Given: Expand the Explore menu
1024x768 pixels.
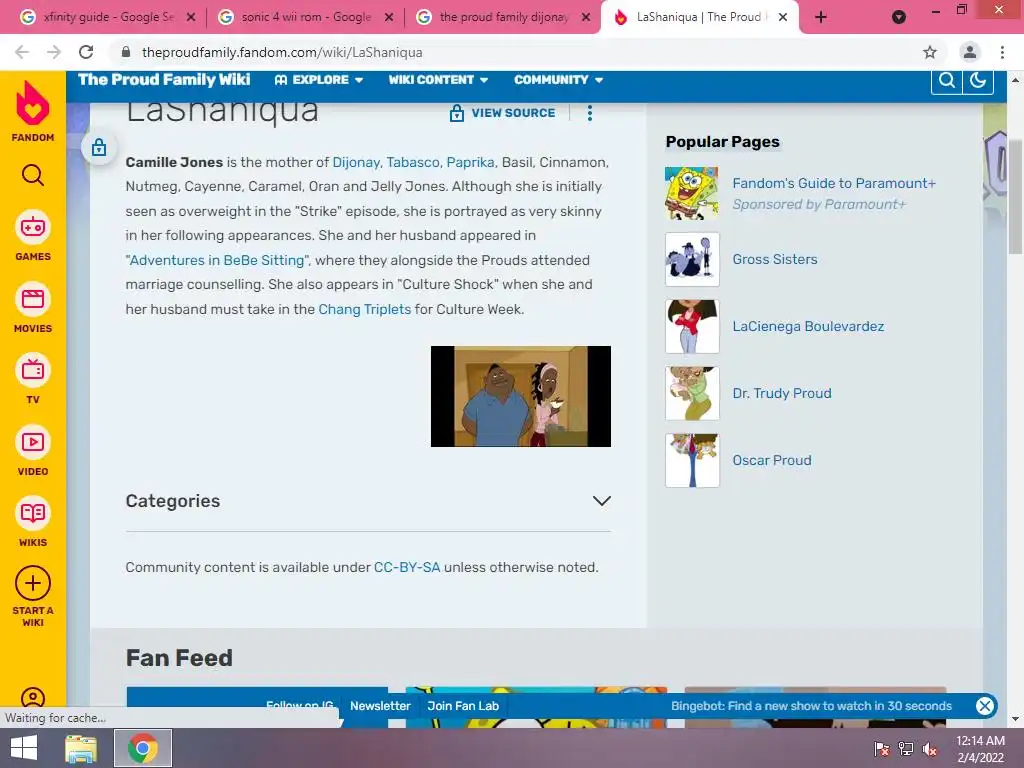Looking at the screenshot, I should pos(319,80).
